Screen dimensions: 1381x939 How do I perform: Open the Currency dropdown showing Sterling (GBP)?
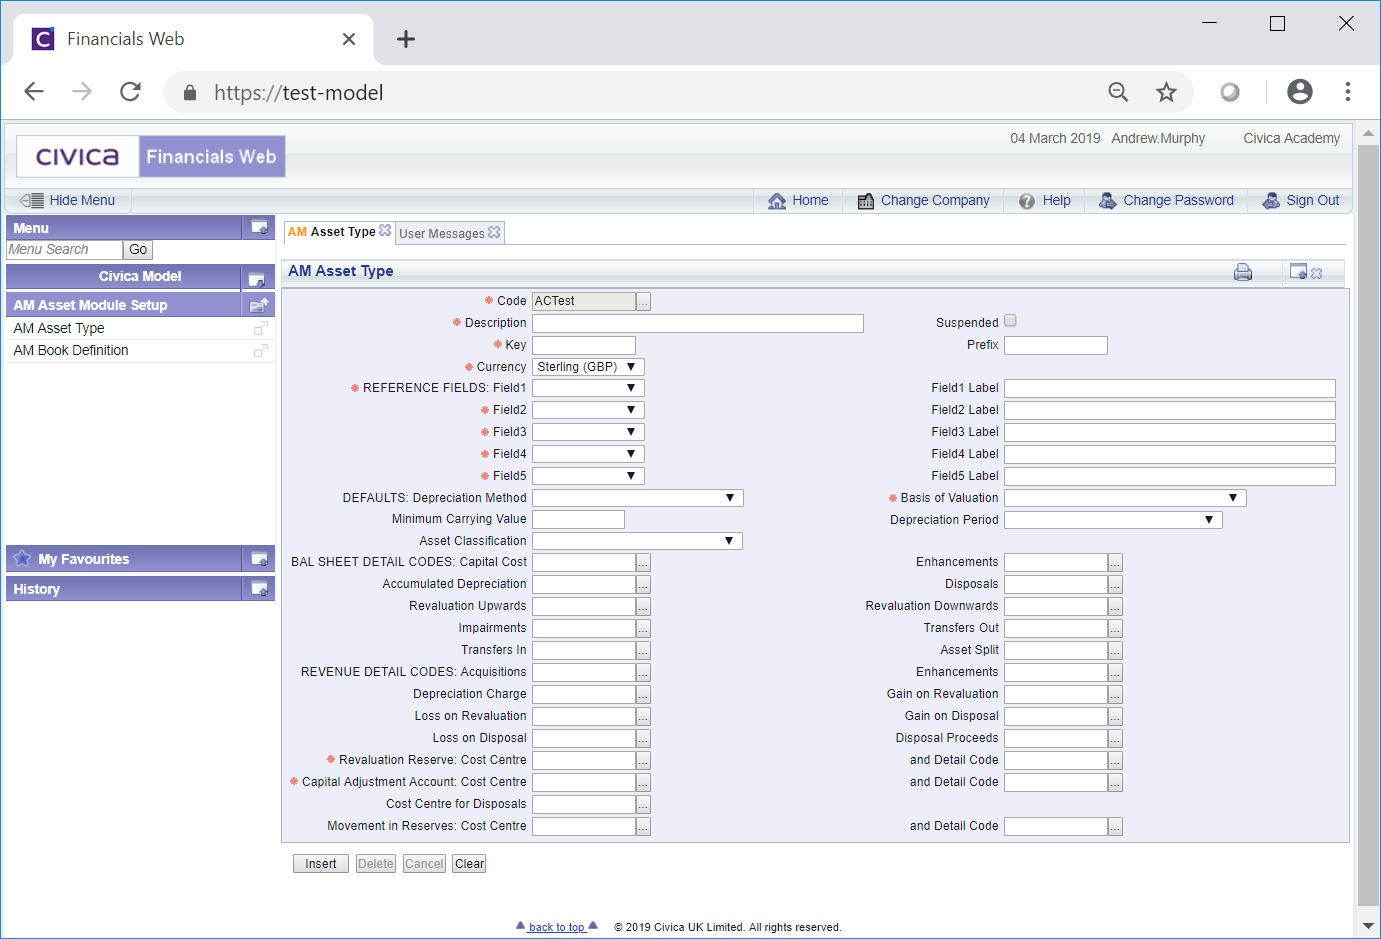[x=588, y=367]
